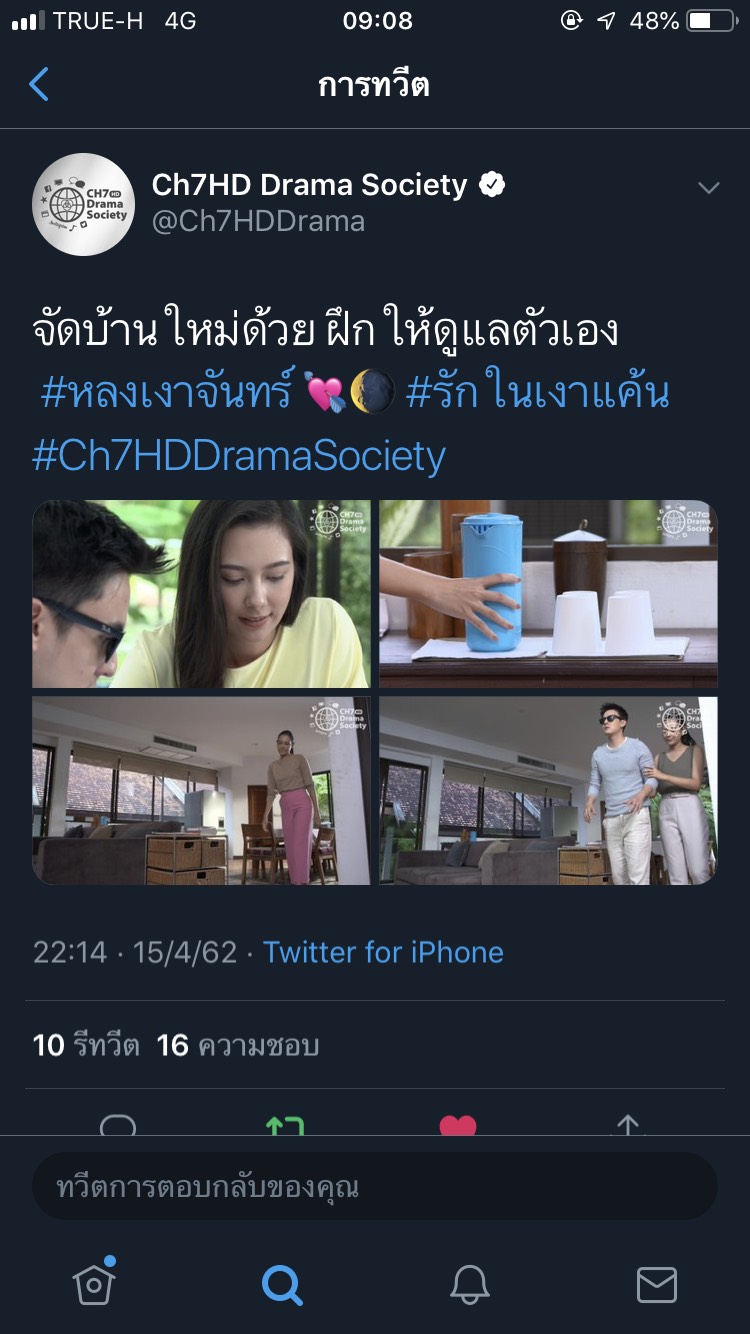View the photo with the blue pitcher
Viewport: 750px width, 1334px height.
[548, 594]
